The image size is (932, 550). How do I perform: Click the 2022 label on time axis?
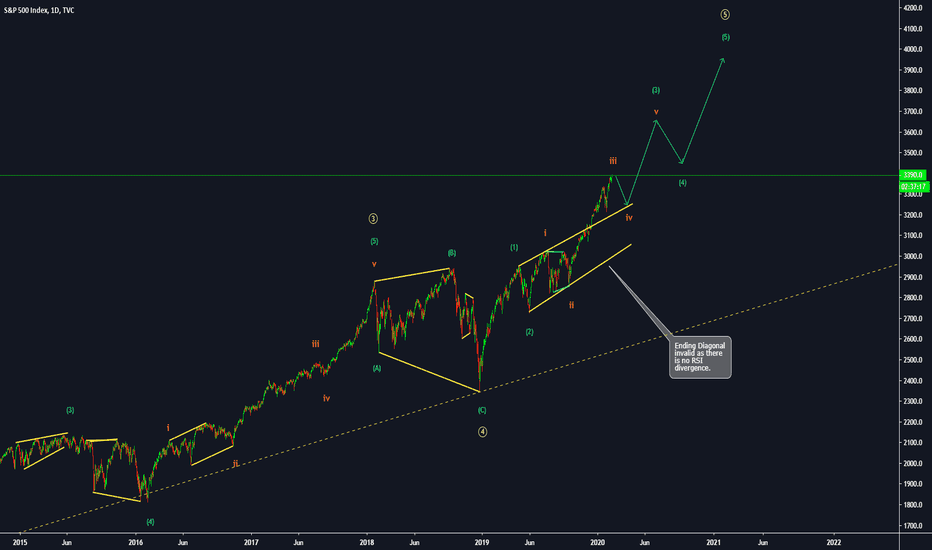pyautogui.click(x=834, y=542)
